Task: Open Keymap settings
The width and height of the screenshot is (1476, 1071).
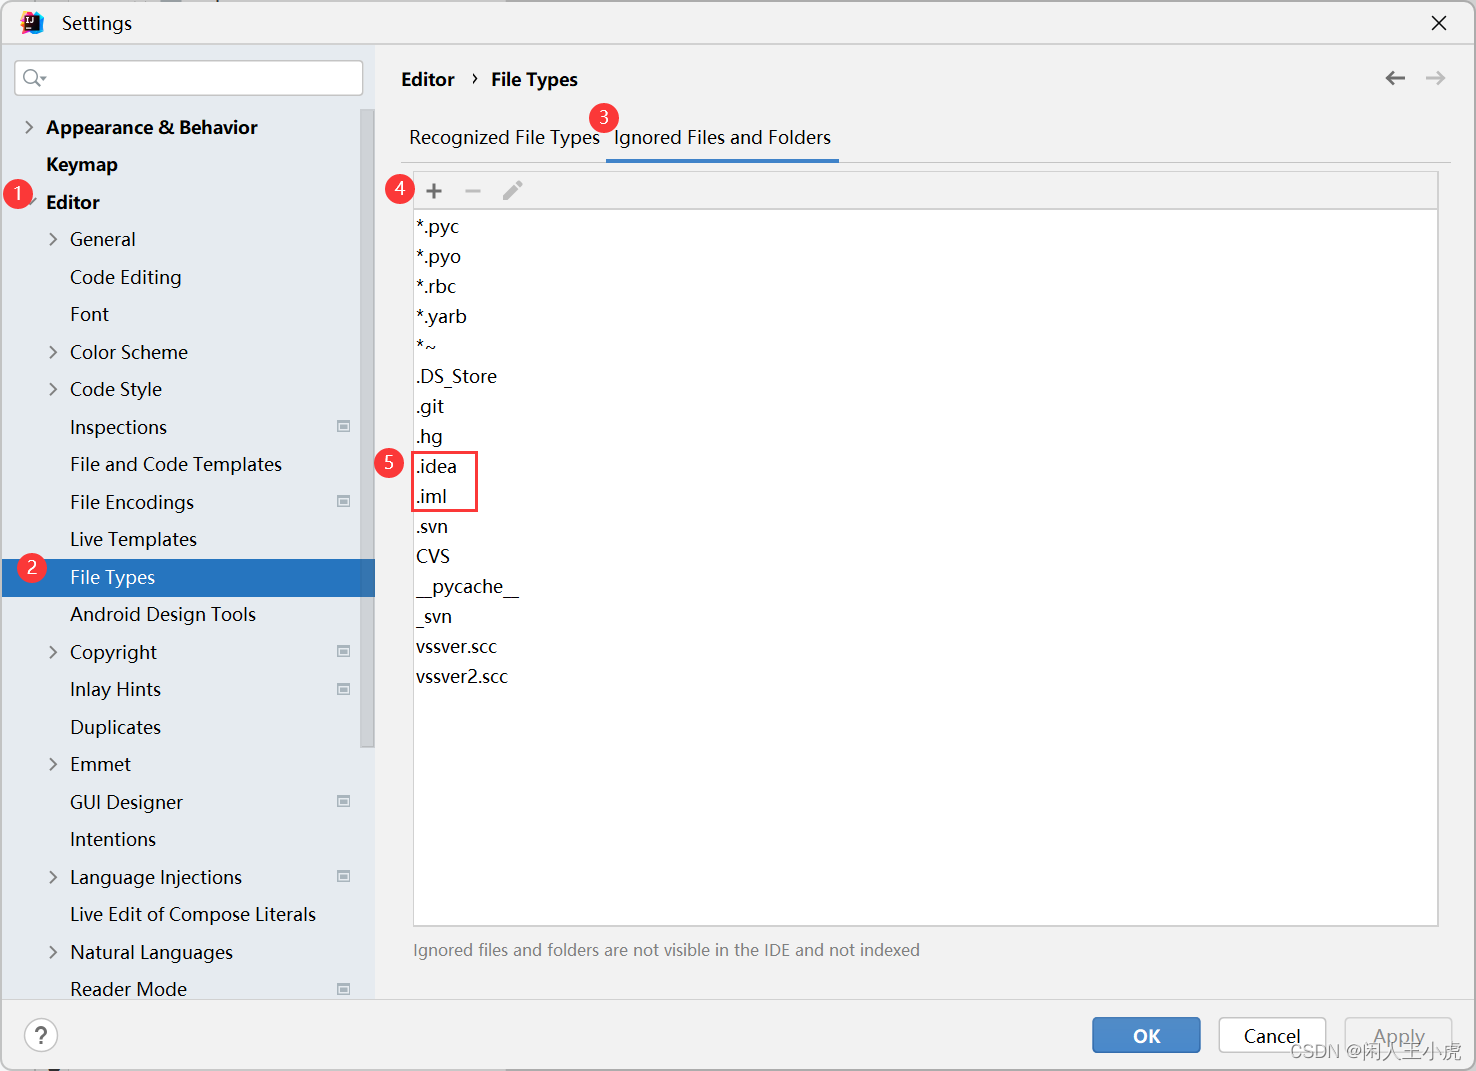Action: coord(82,164)
